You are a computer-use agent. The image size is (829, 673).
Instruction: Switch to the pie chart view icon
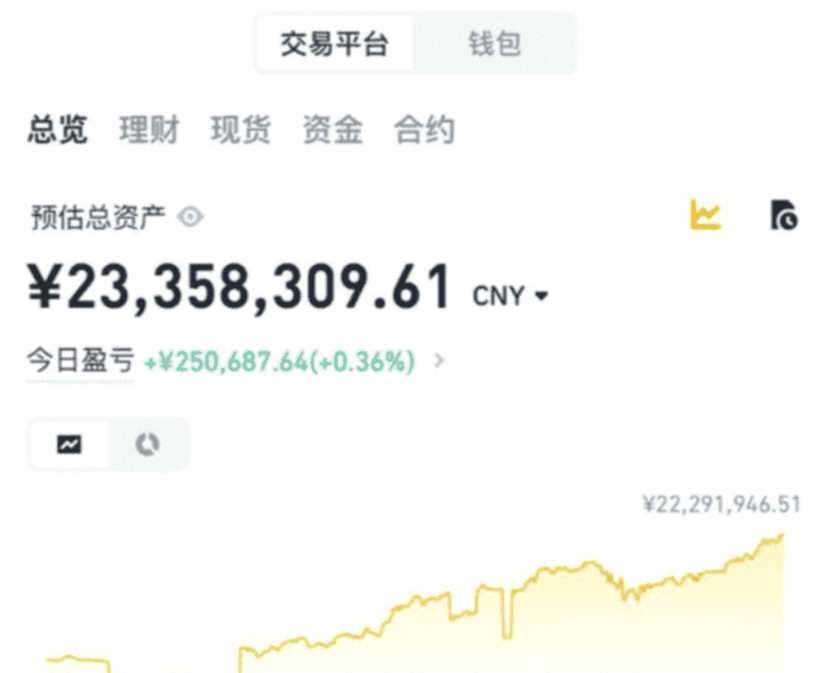[x=147, y=444]
